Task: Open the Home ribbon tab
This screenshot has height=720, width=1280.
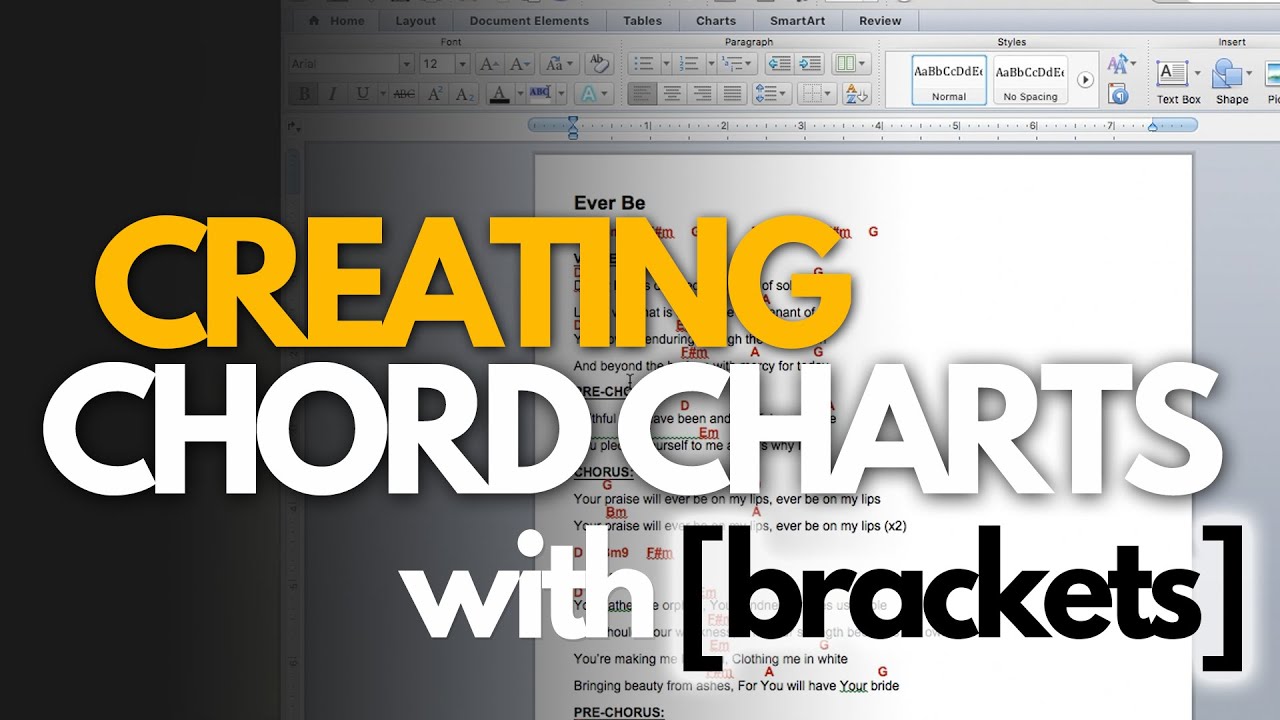Action: 336,20
